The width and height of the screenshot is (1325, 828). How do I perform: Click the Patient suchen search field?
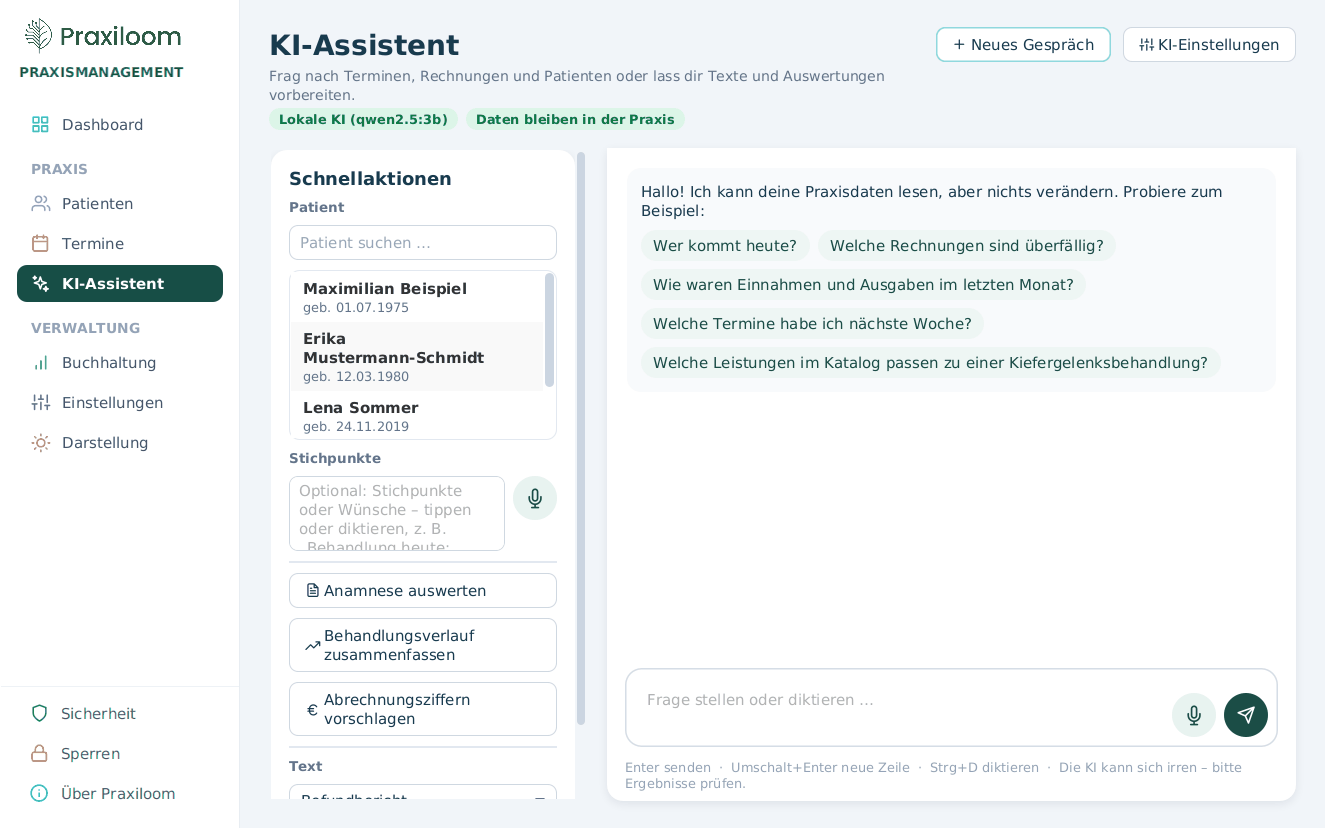423,242
